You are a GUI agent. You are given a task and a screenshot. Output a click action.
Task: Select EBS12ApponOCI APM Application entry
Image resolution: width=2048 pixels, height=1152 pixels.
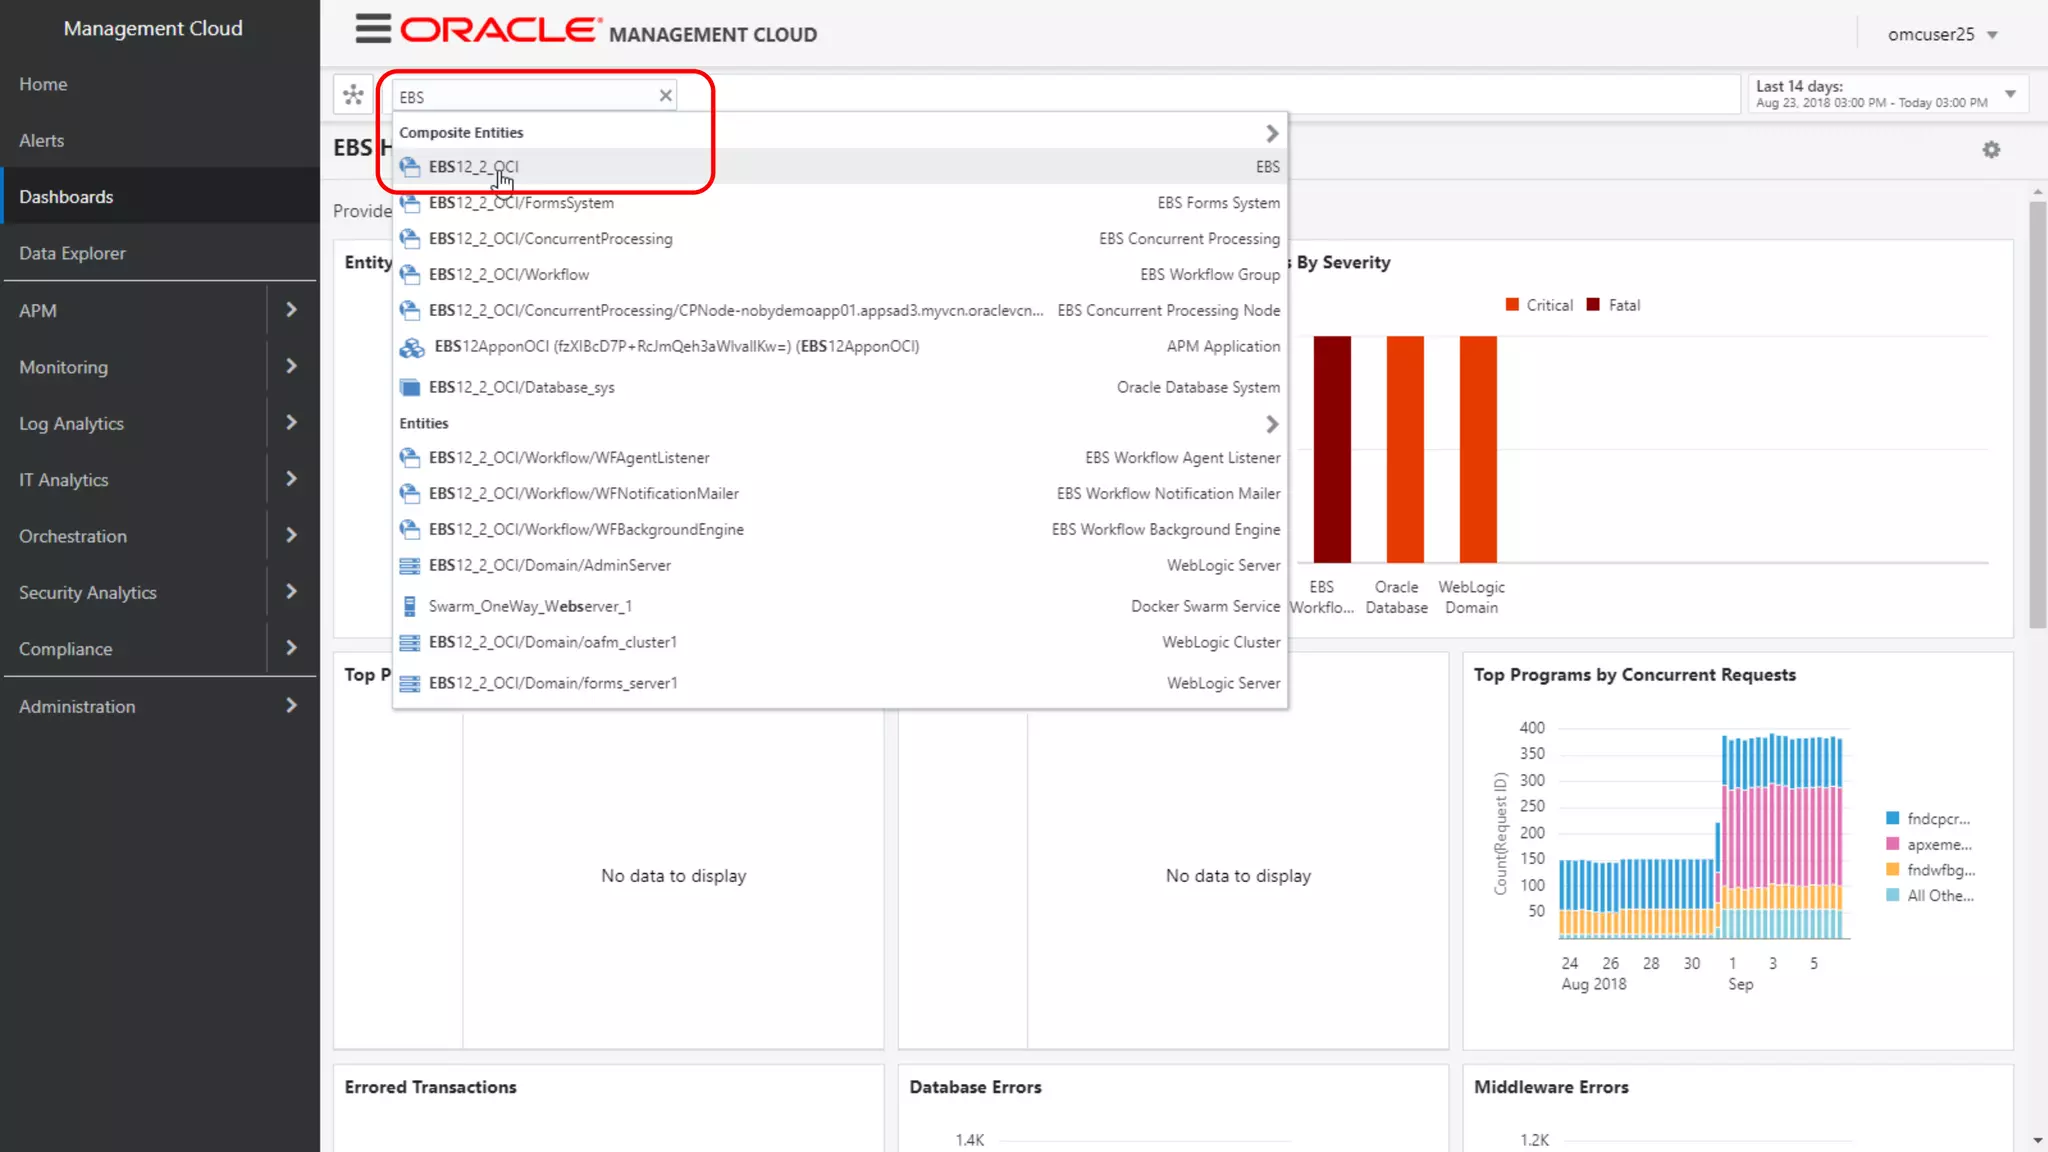click(x=840, y=347)
